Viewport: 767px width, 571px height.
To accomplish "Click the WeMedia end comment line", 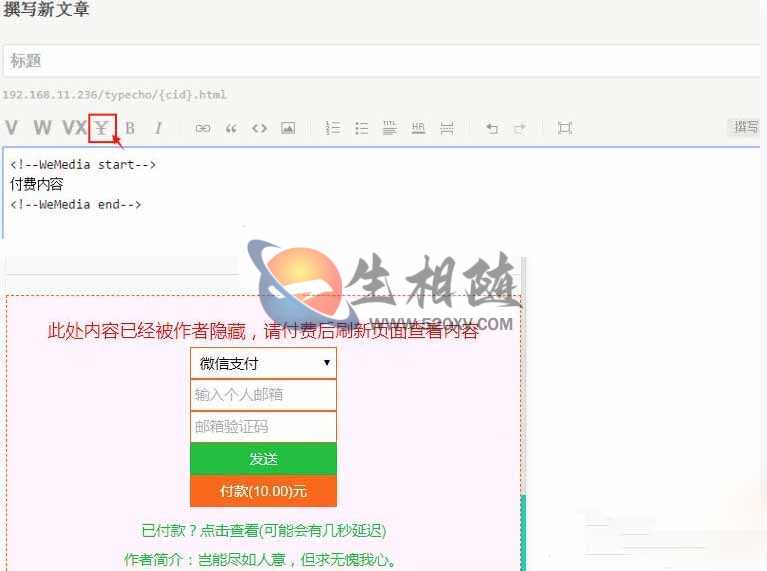I will click(x=75, y=205).
